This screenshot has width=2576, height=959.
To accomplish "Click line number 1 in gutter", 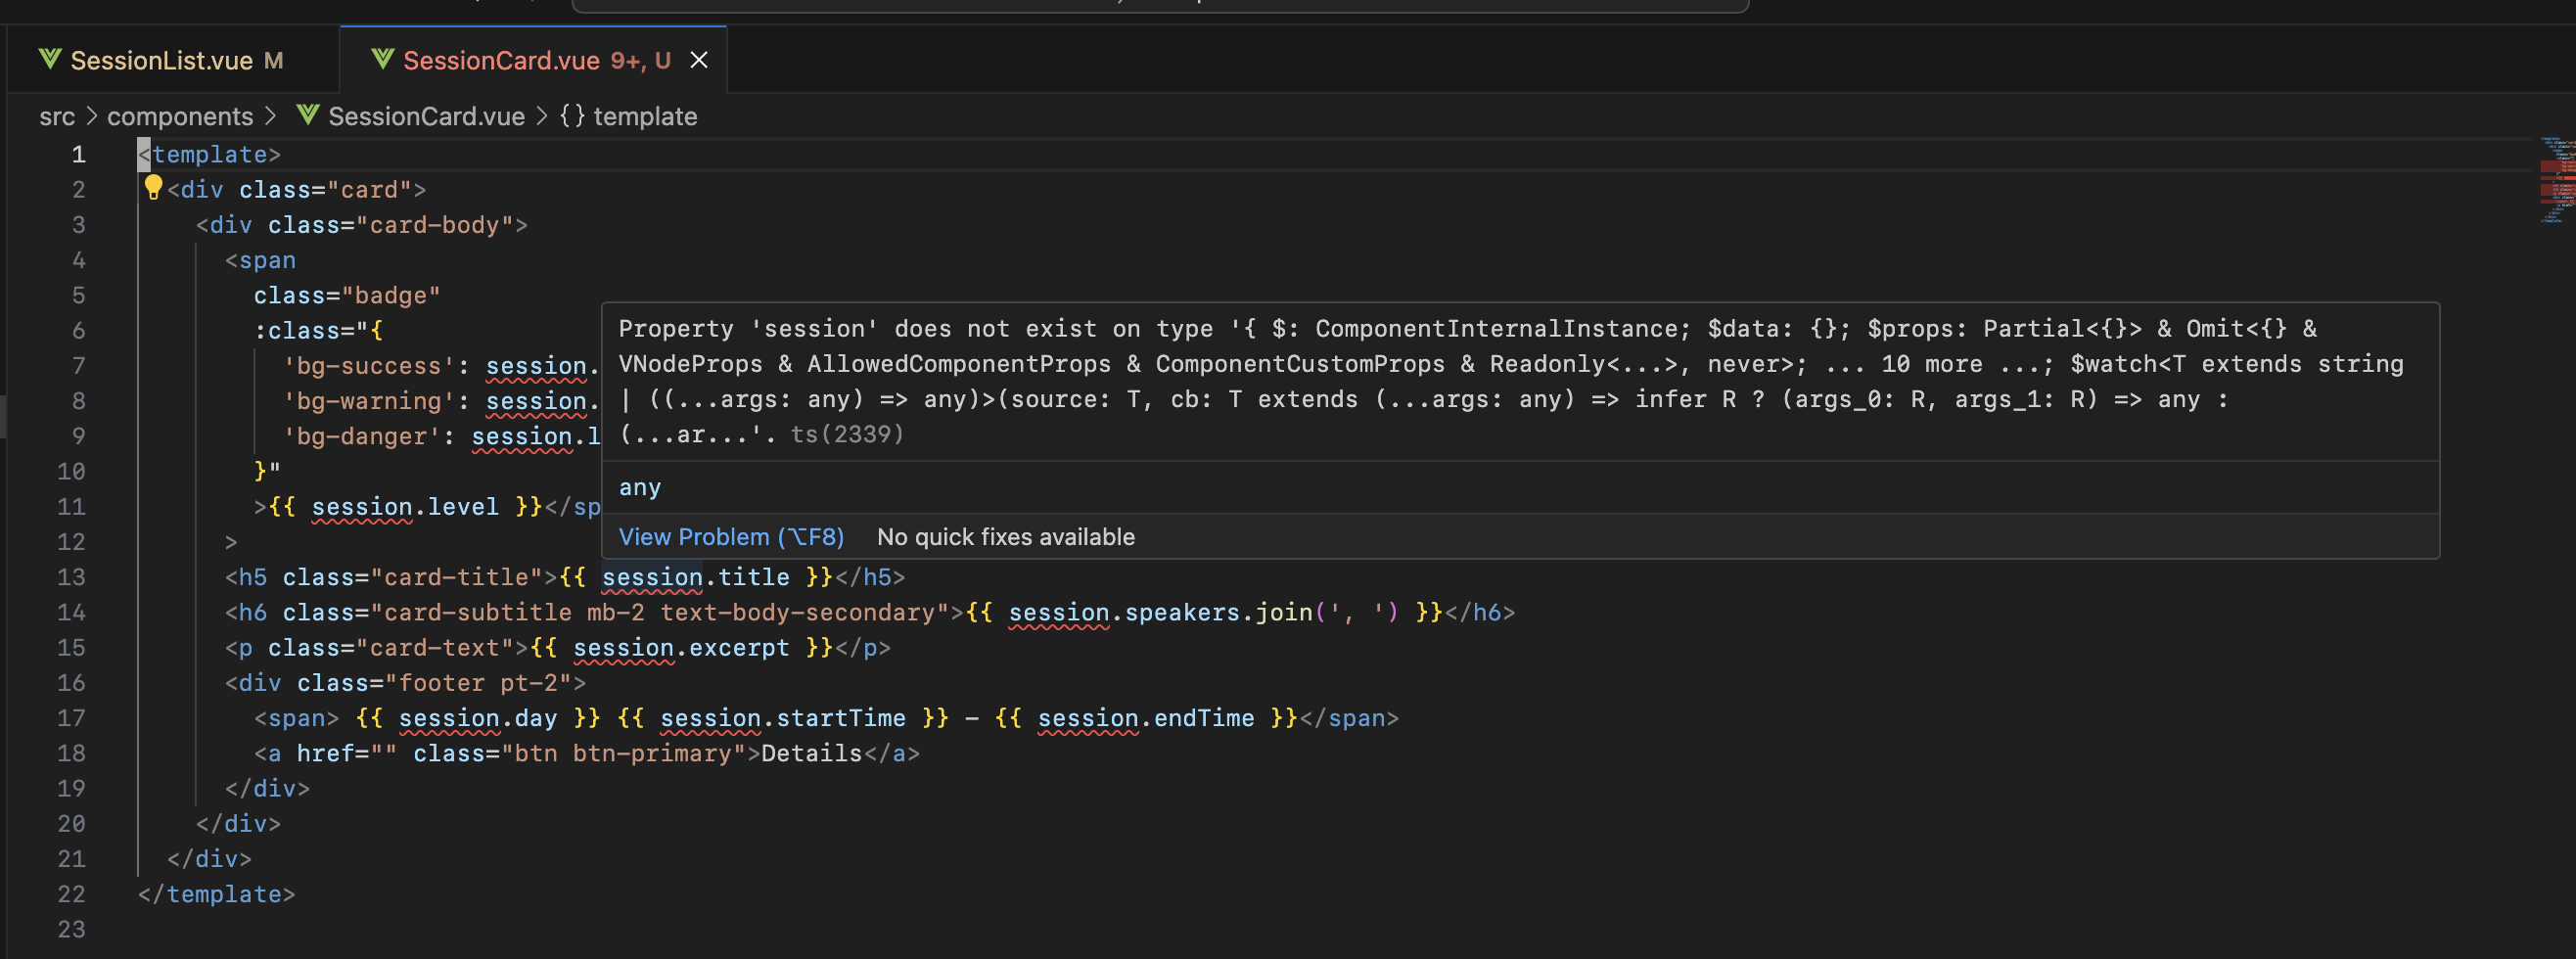I will [x=78, y=155].
